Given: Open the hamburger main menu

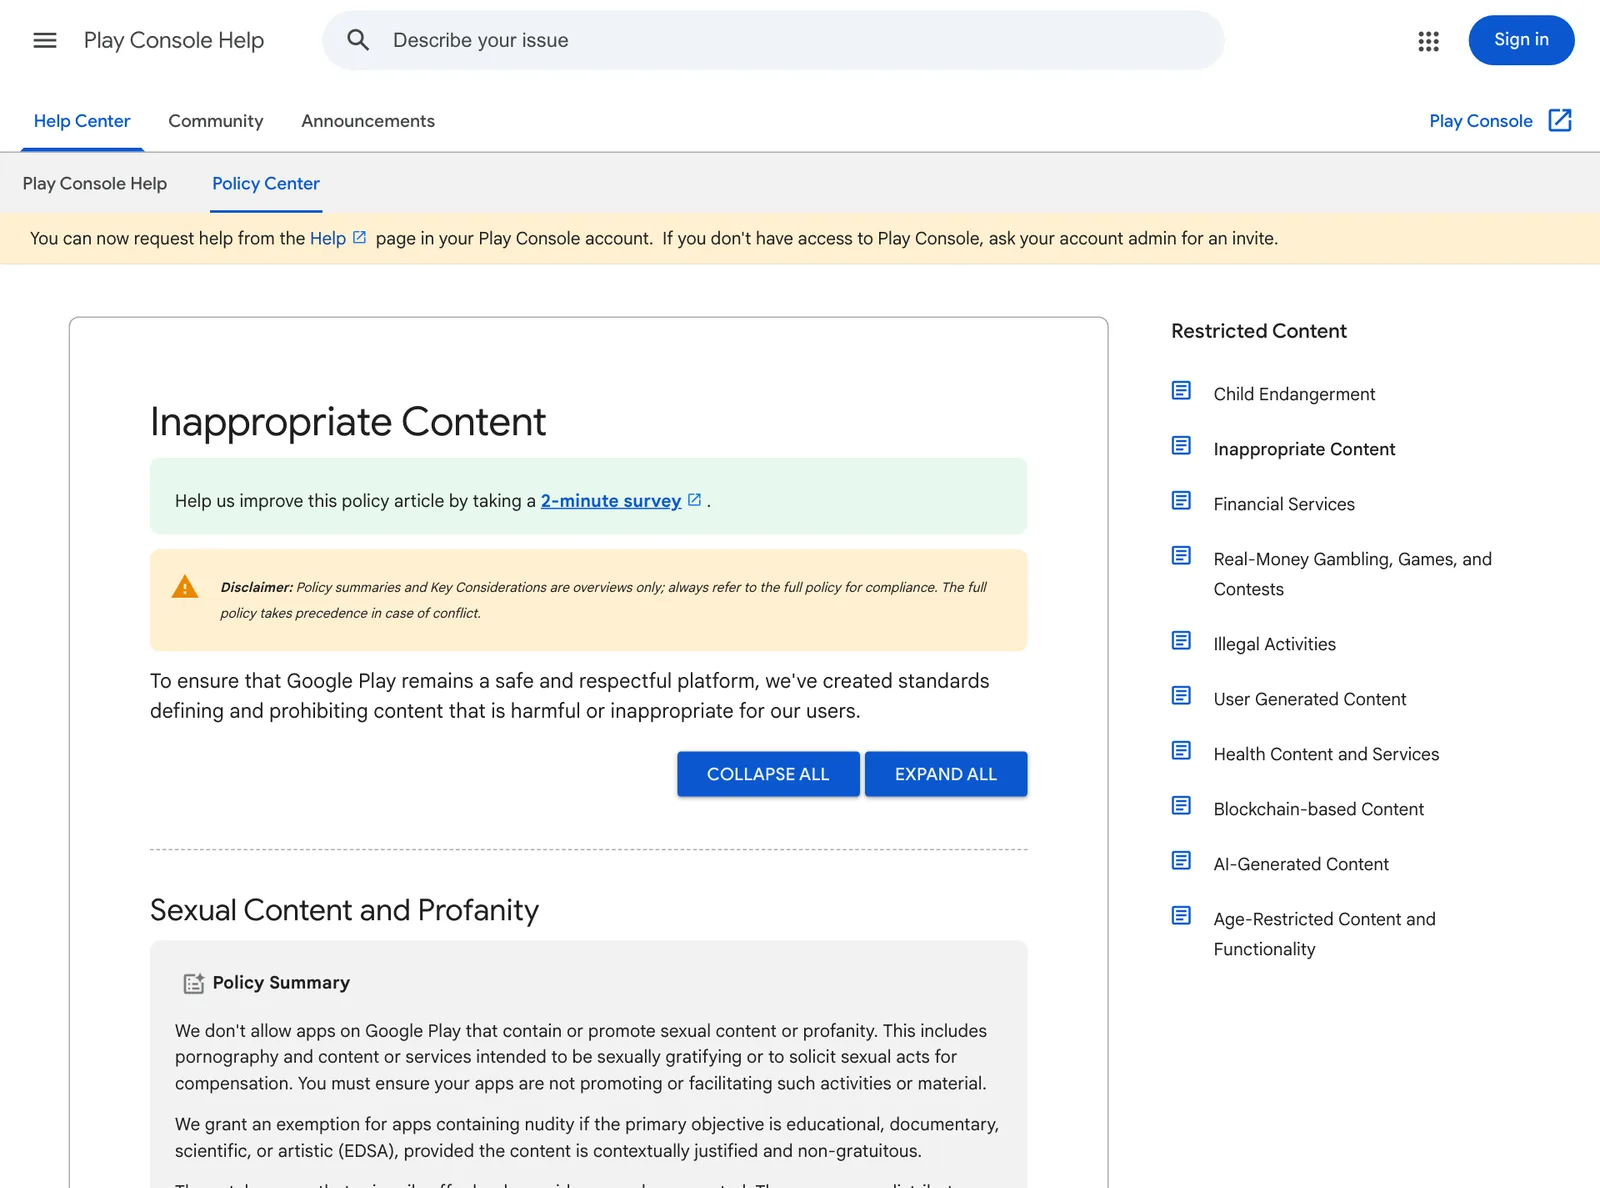Looking at the screenshot, I should [x=45, y=40].
